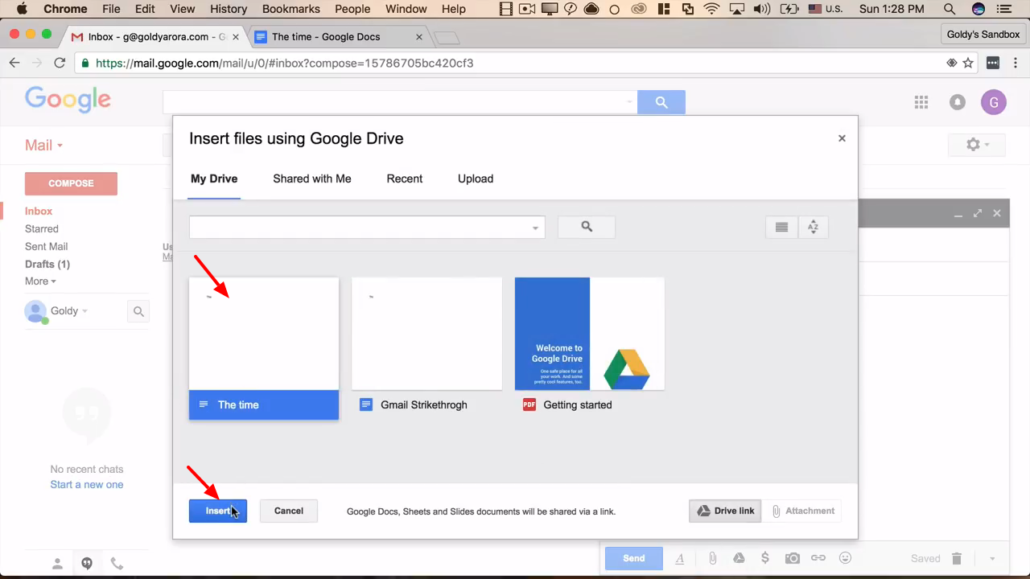Open the My Drive tab
Viewport: 1030px width, 579px height.
click(214, 179)
